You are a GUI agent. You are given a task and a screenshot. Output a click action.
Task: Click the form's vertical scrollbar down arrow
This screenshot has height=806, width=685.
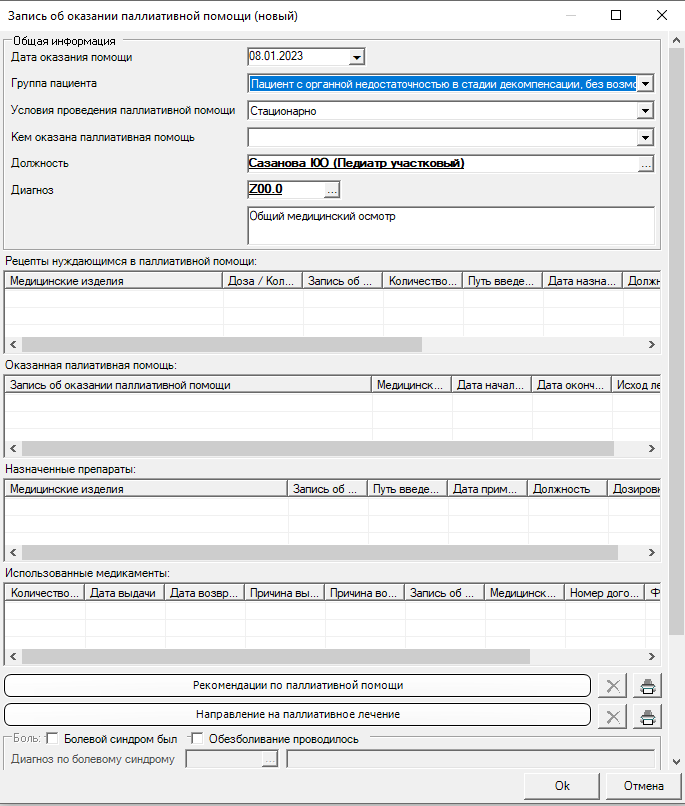coord(676,762)
